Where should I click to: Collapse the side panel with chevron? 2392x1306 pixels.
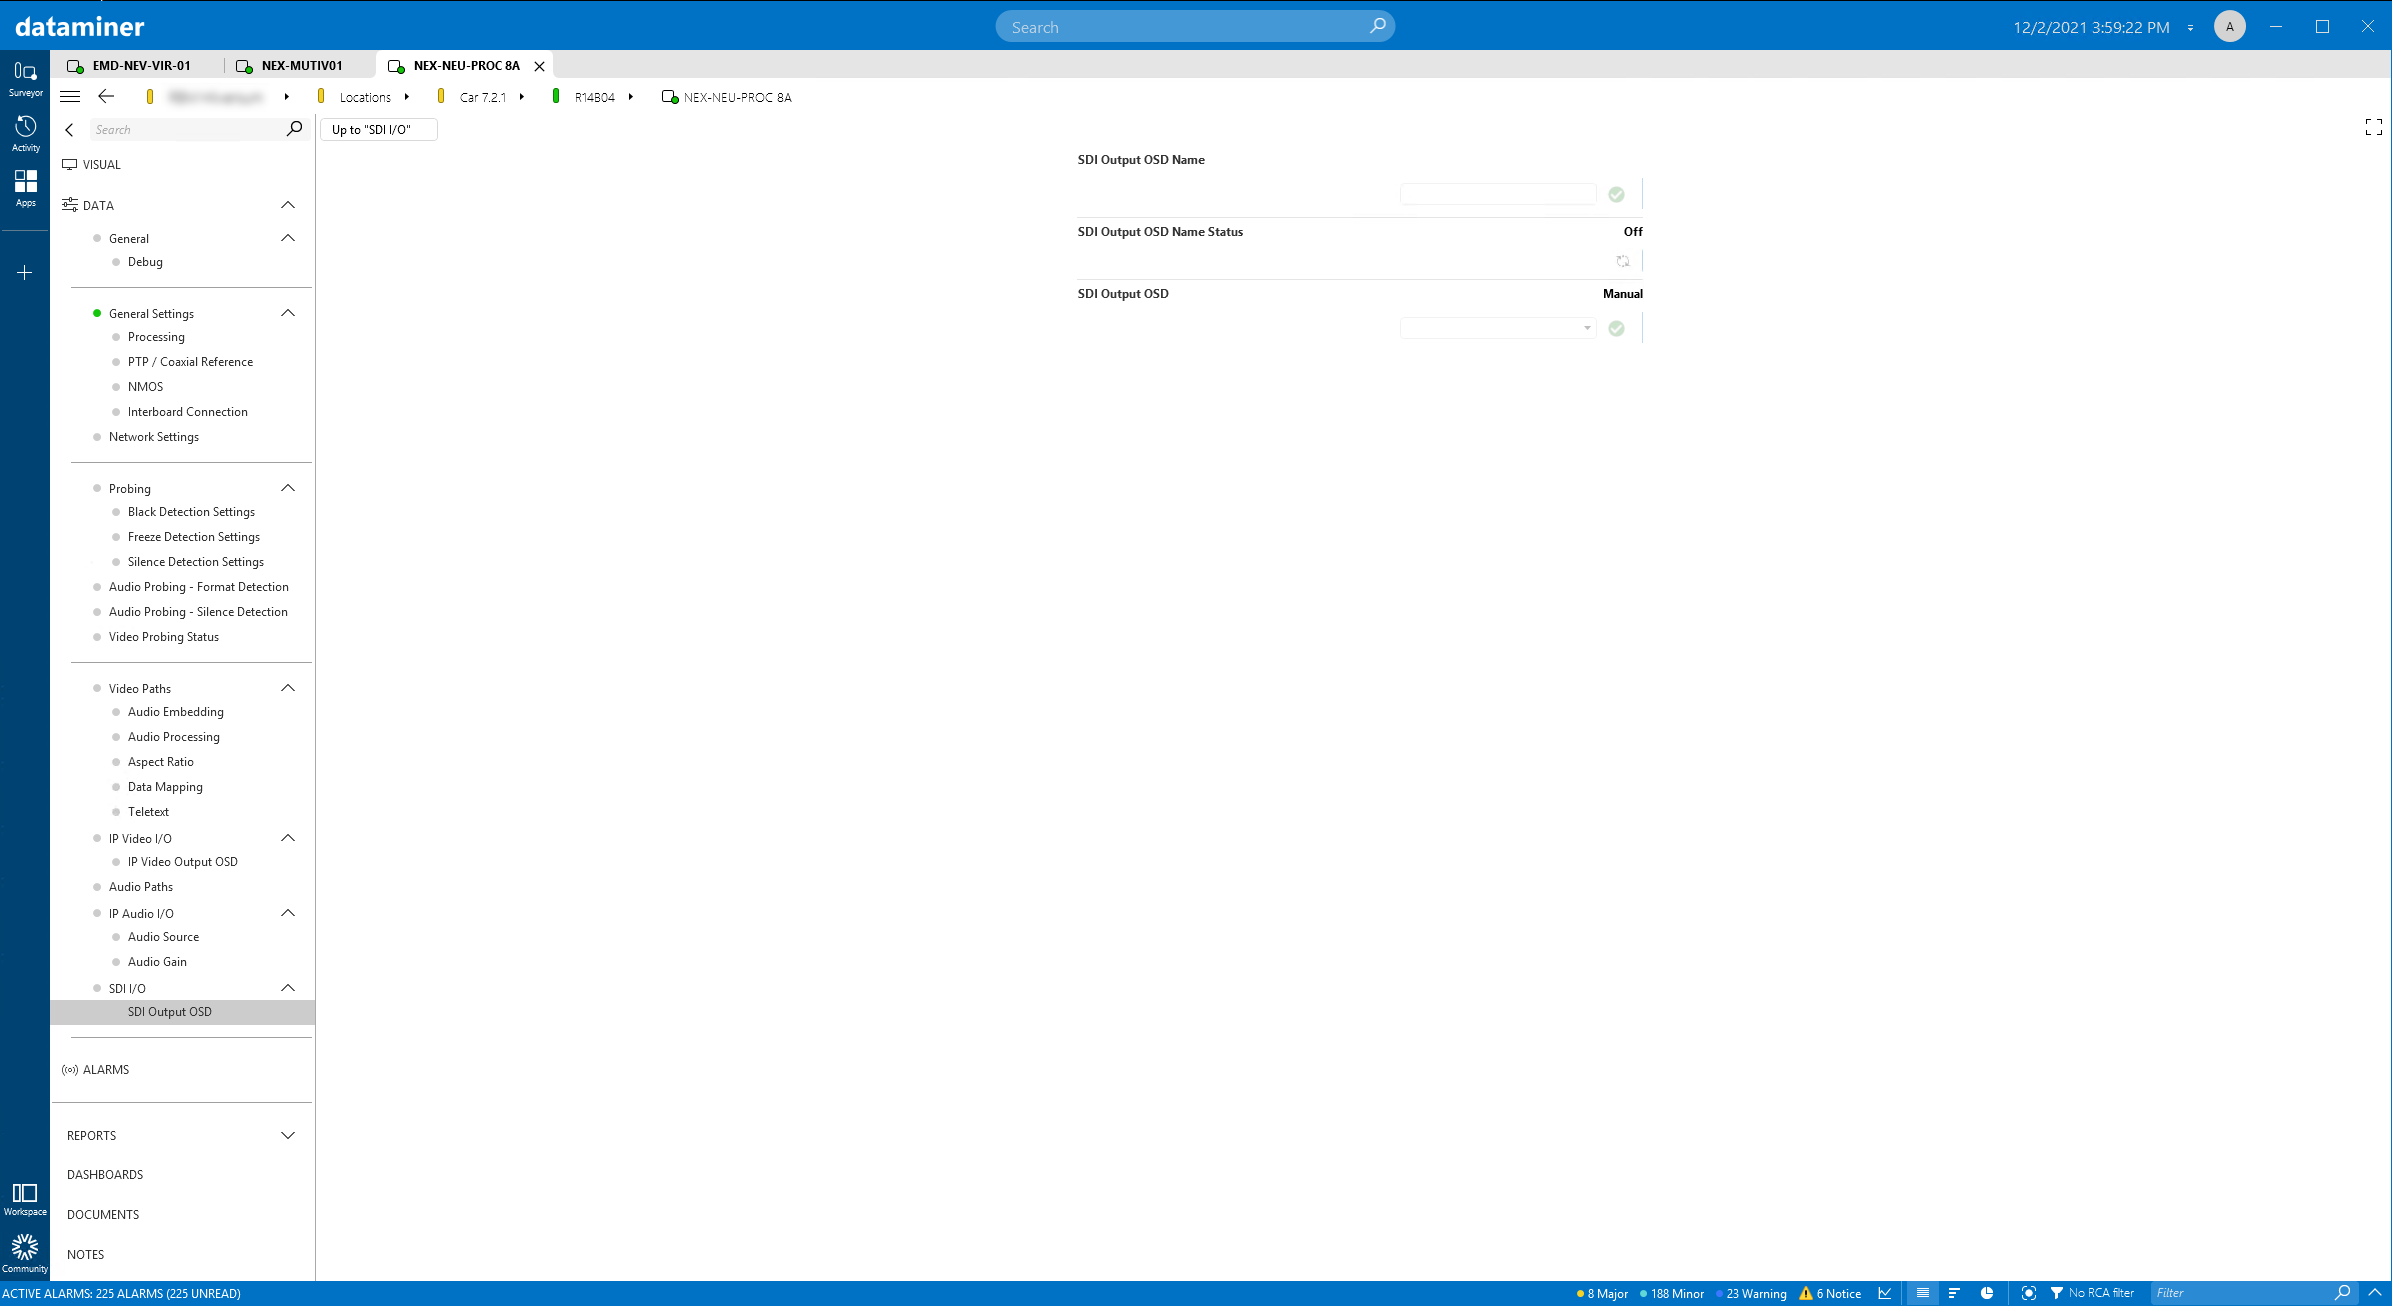pos(69,130)
